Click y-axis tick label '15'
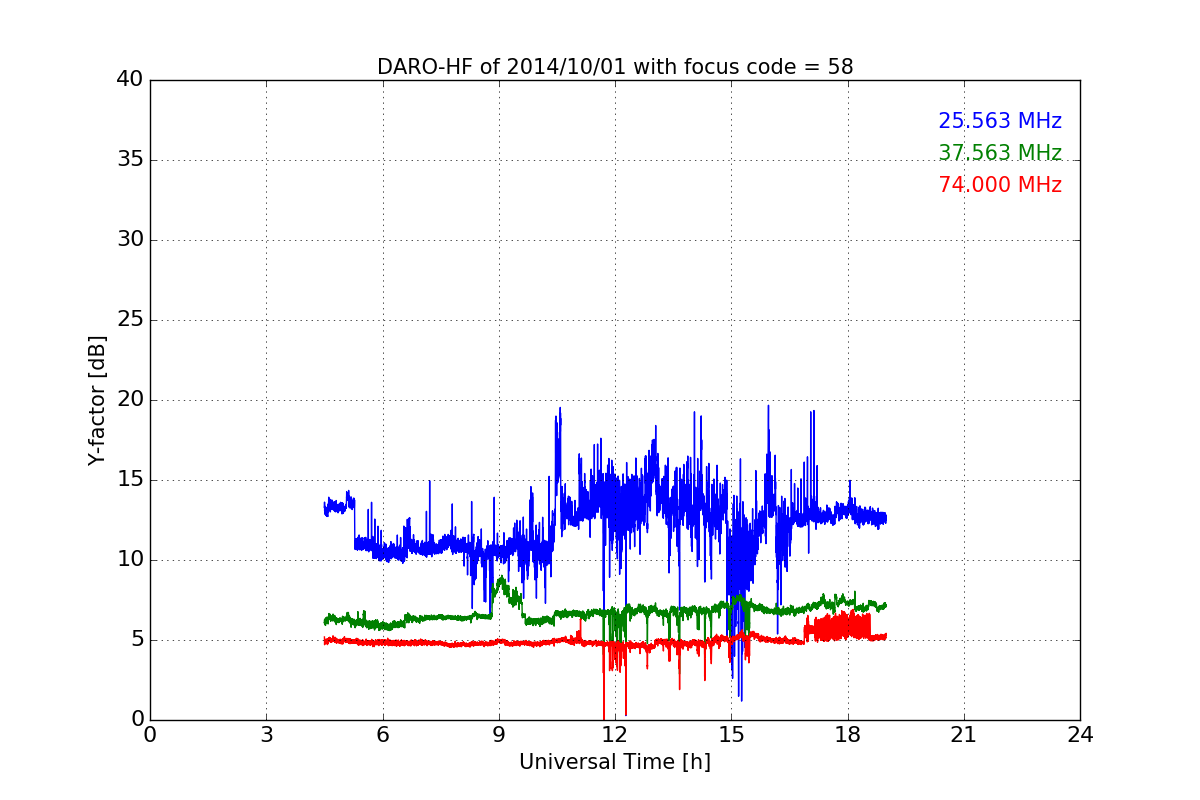The image size is (1200, 800). coord(130,480)
